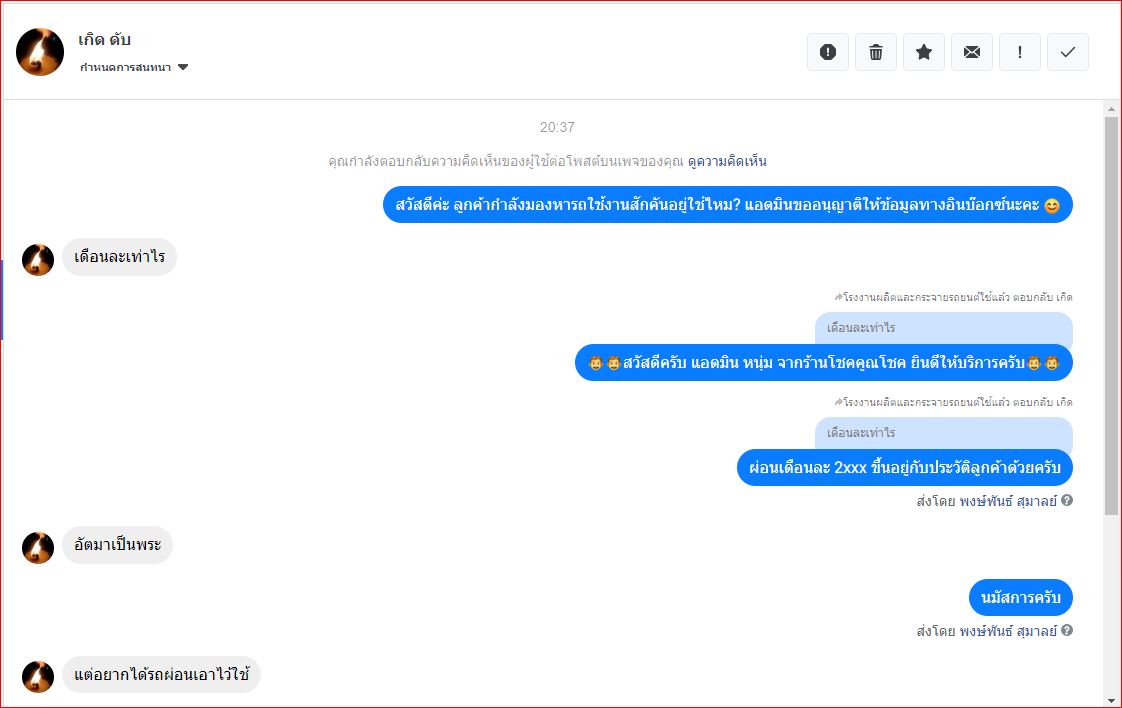The height and width of the screenshot is (708, 1122).
Task: Select message bubble ผ่อนเดือนละ 2xxx
Action: pos(904,467)
